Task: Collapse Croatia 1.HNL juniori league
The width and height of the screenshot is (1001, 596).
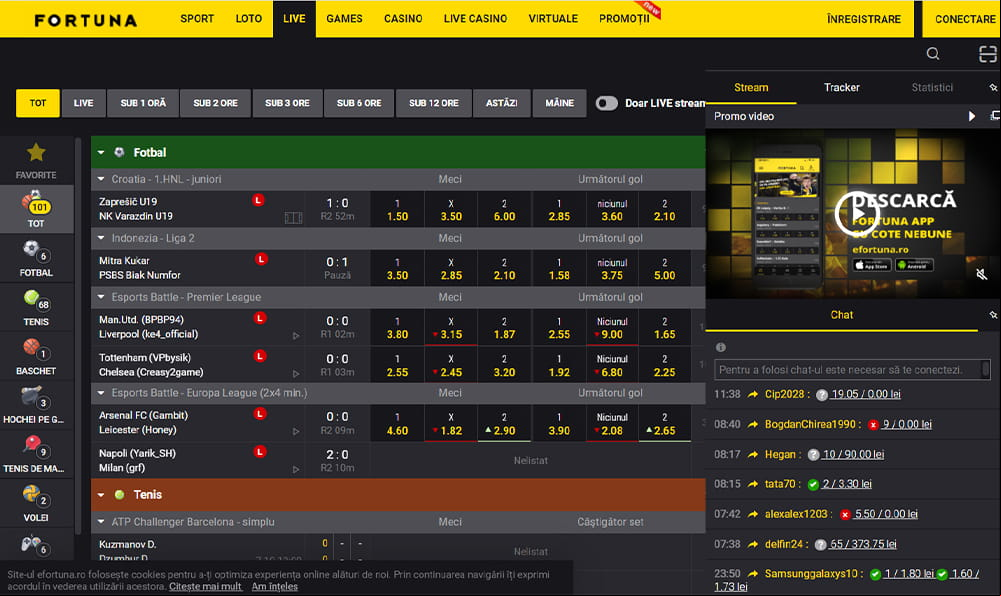Action: pyautogui.click(x=101, y=179)
